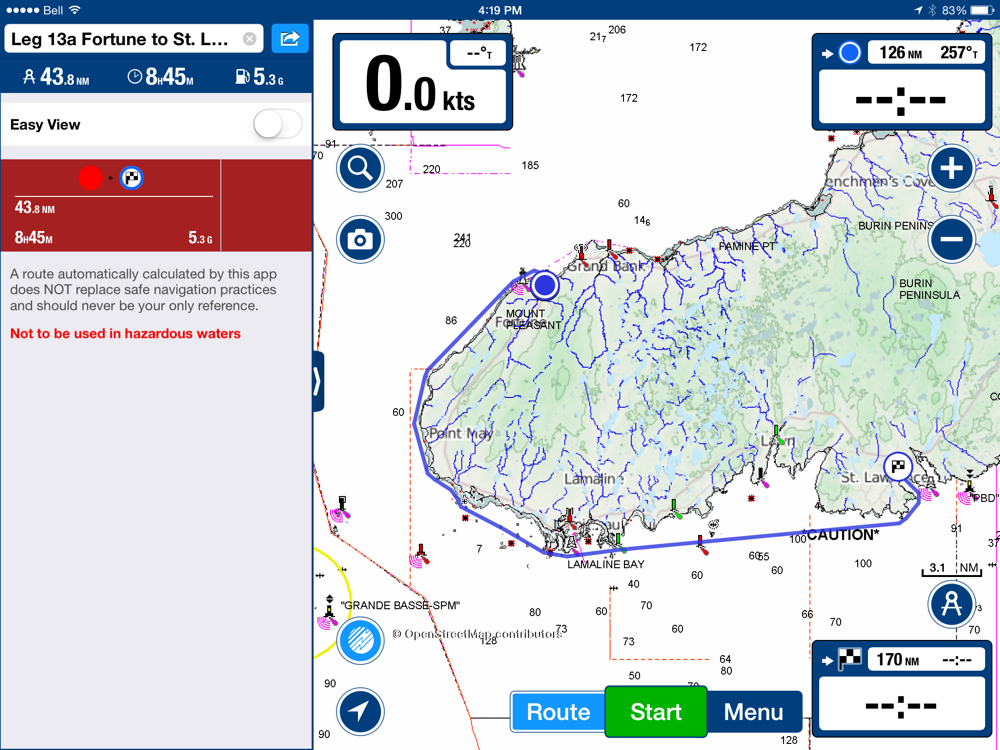Tap the share route icon

(290, 39)
